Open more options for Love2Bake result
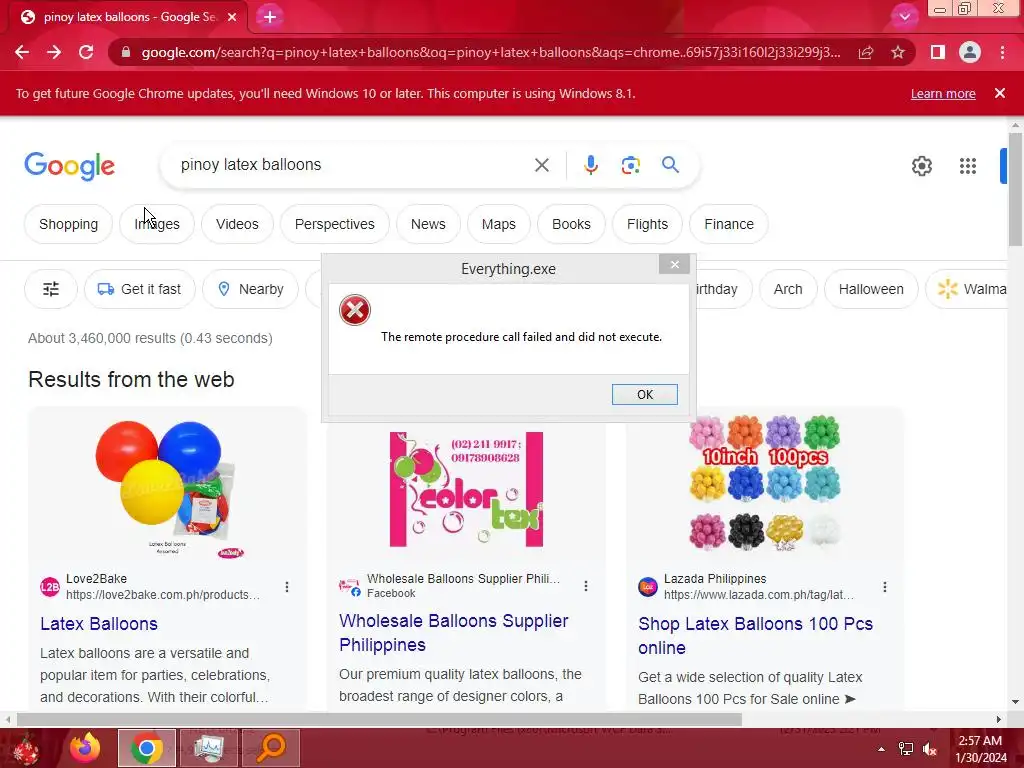1024x768 pixels. click(287, 586)
